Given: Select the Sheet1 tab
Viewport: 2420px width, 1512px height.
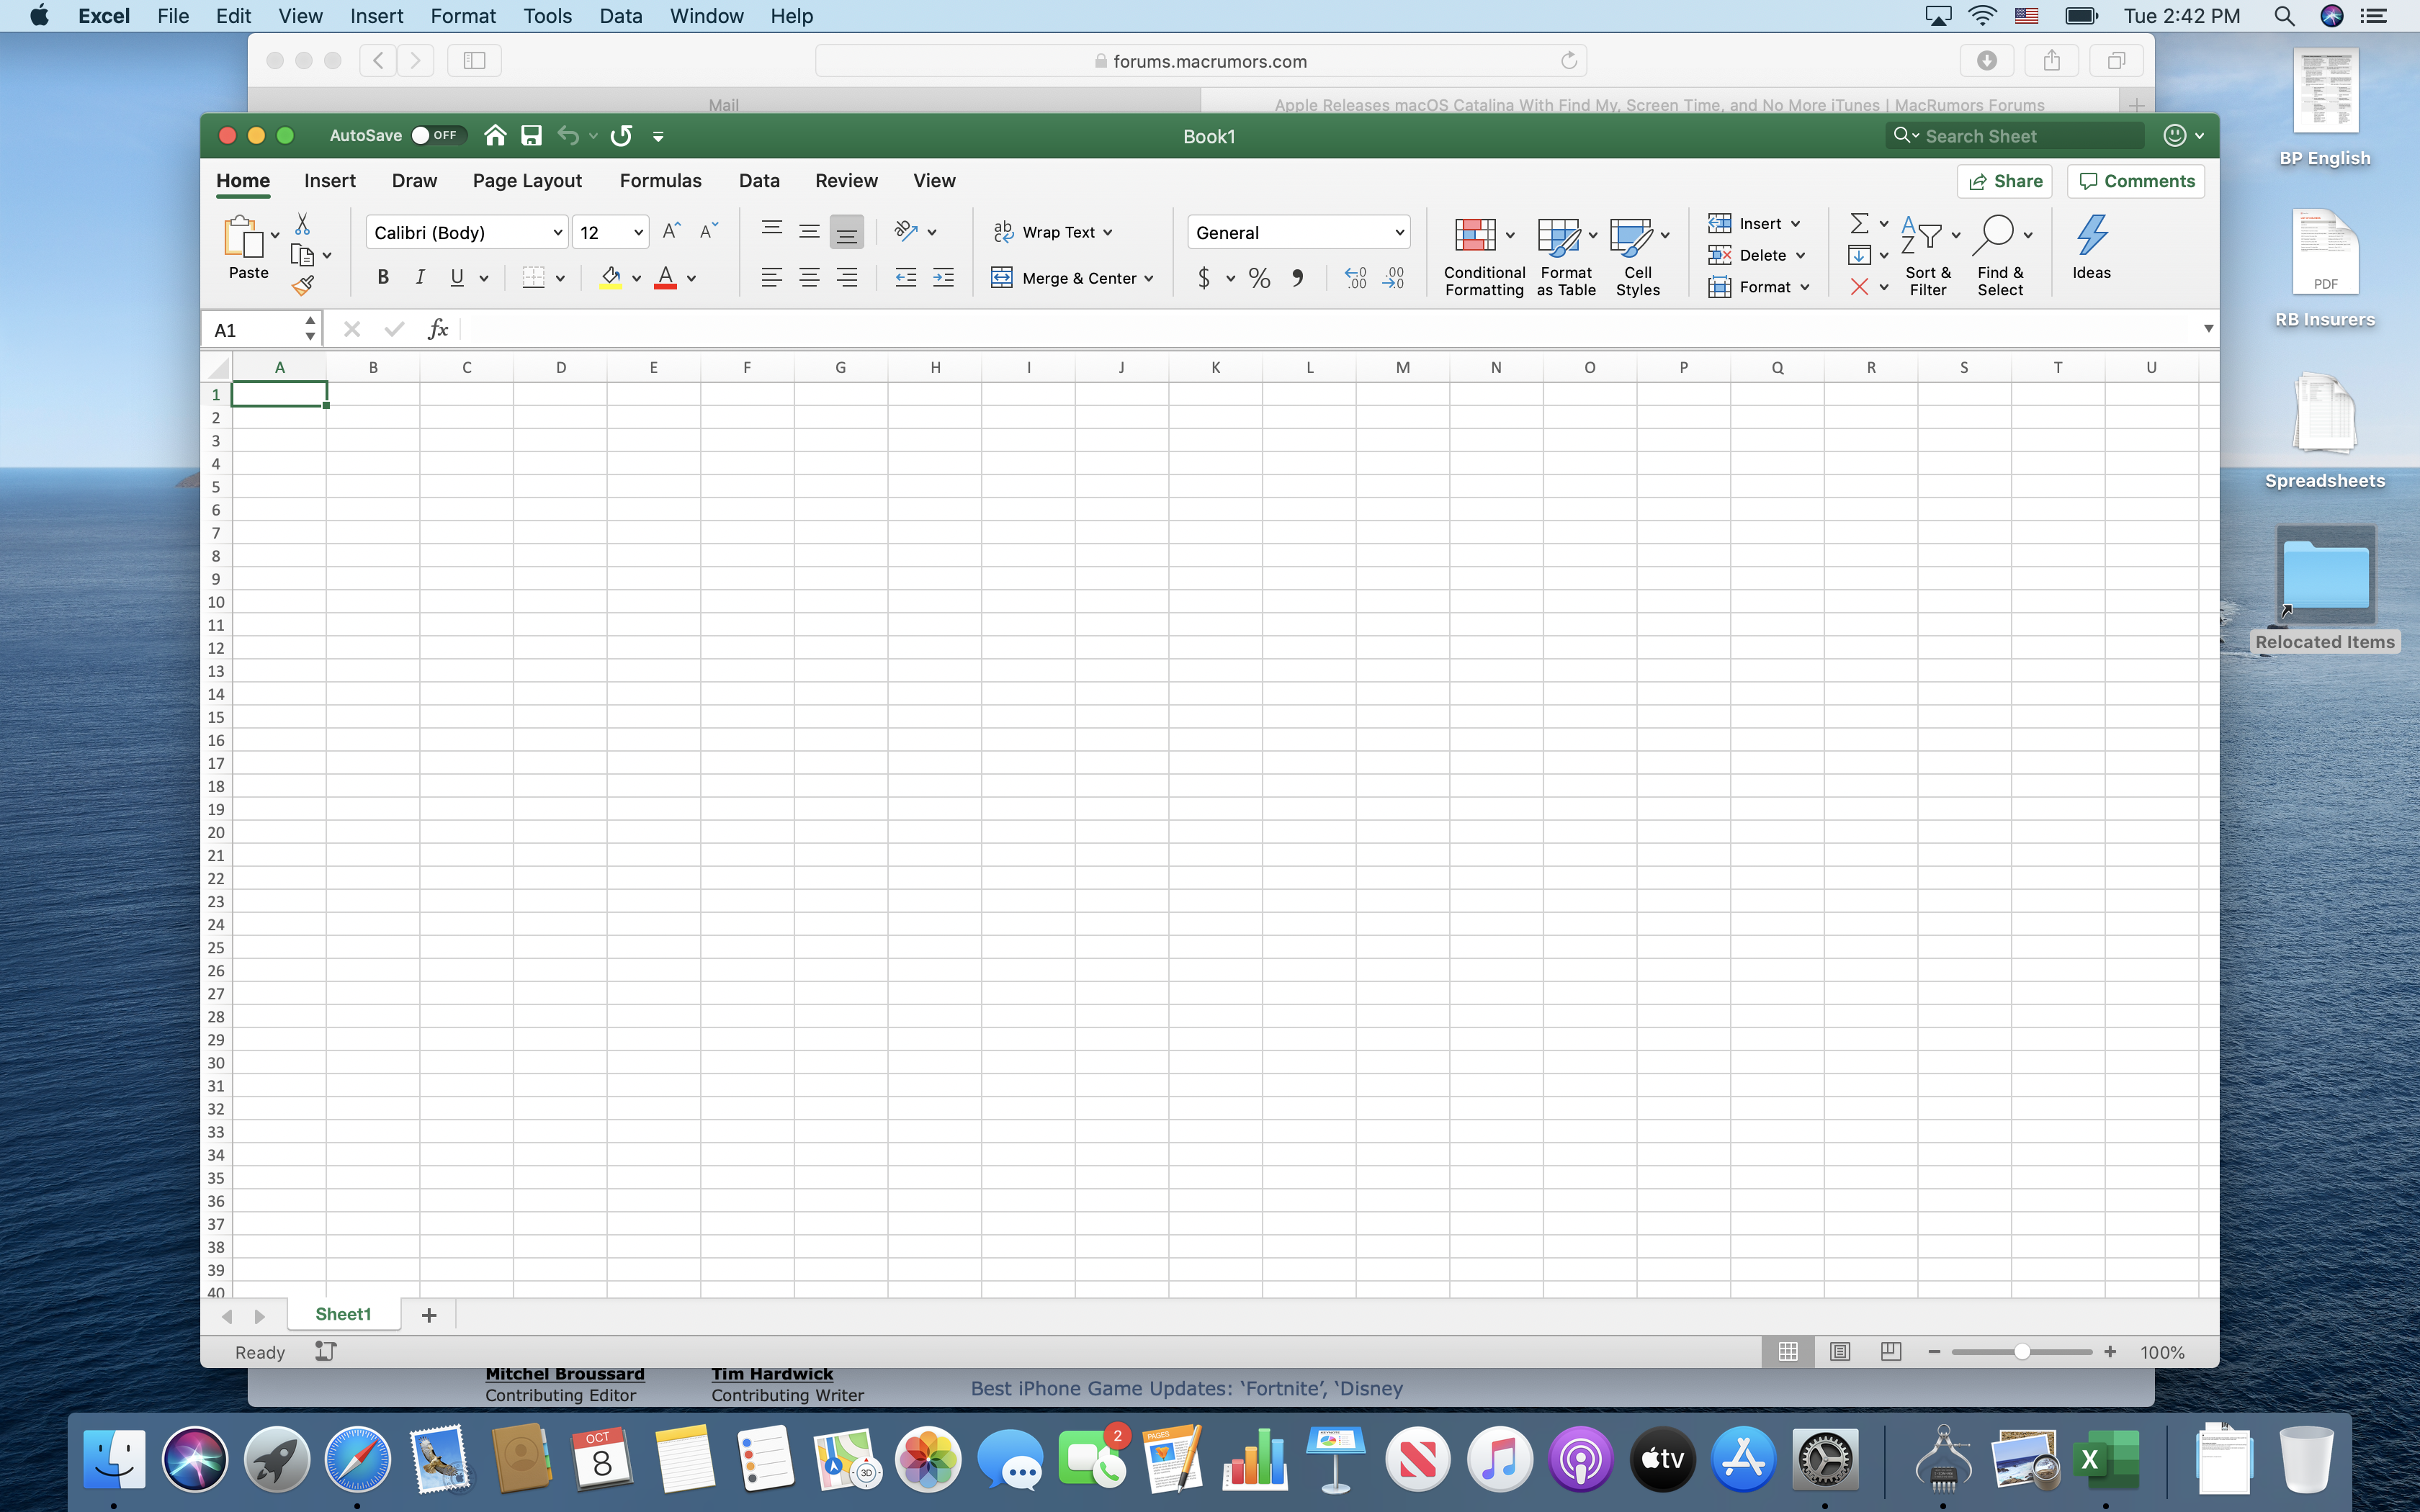Looking at the screenshot, I should [343, 1315].
